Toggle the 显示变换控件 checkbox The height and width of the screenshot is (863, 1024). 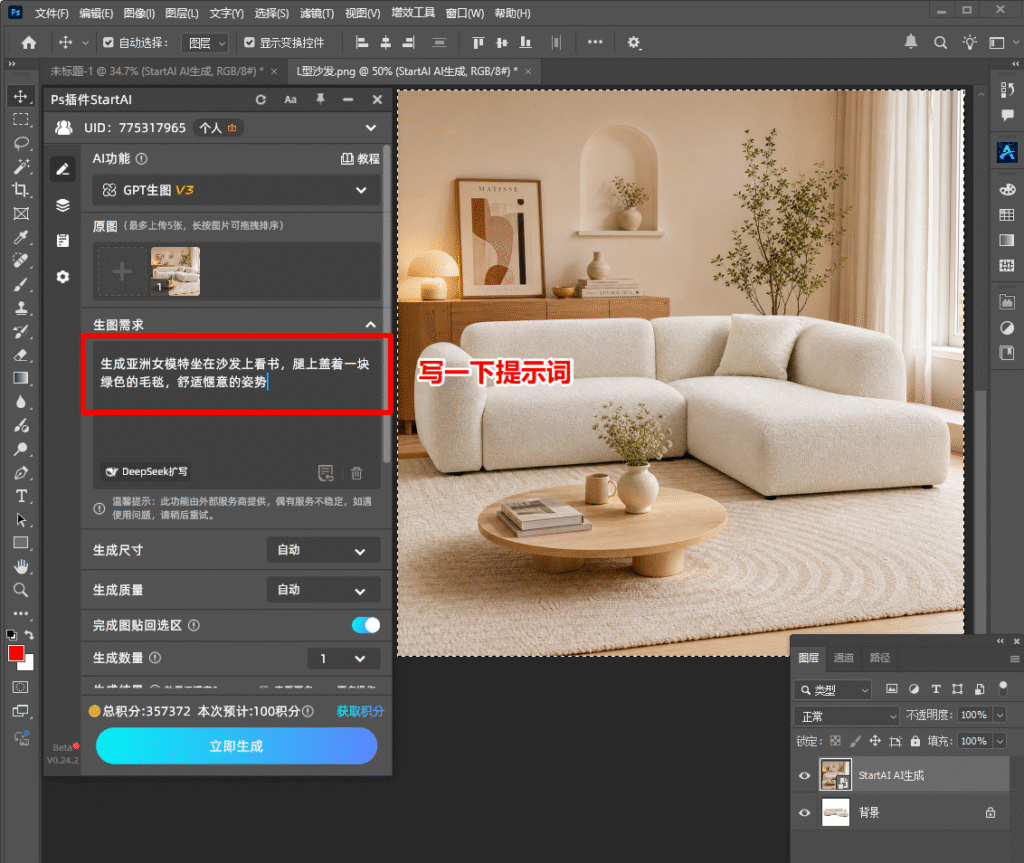249,42
